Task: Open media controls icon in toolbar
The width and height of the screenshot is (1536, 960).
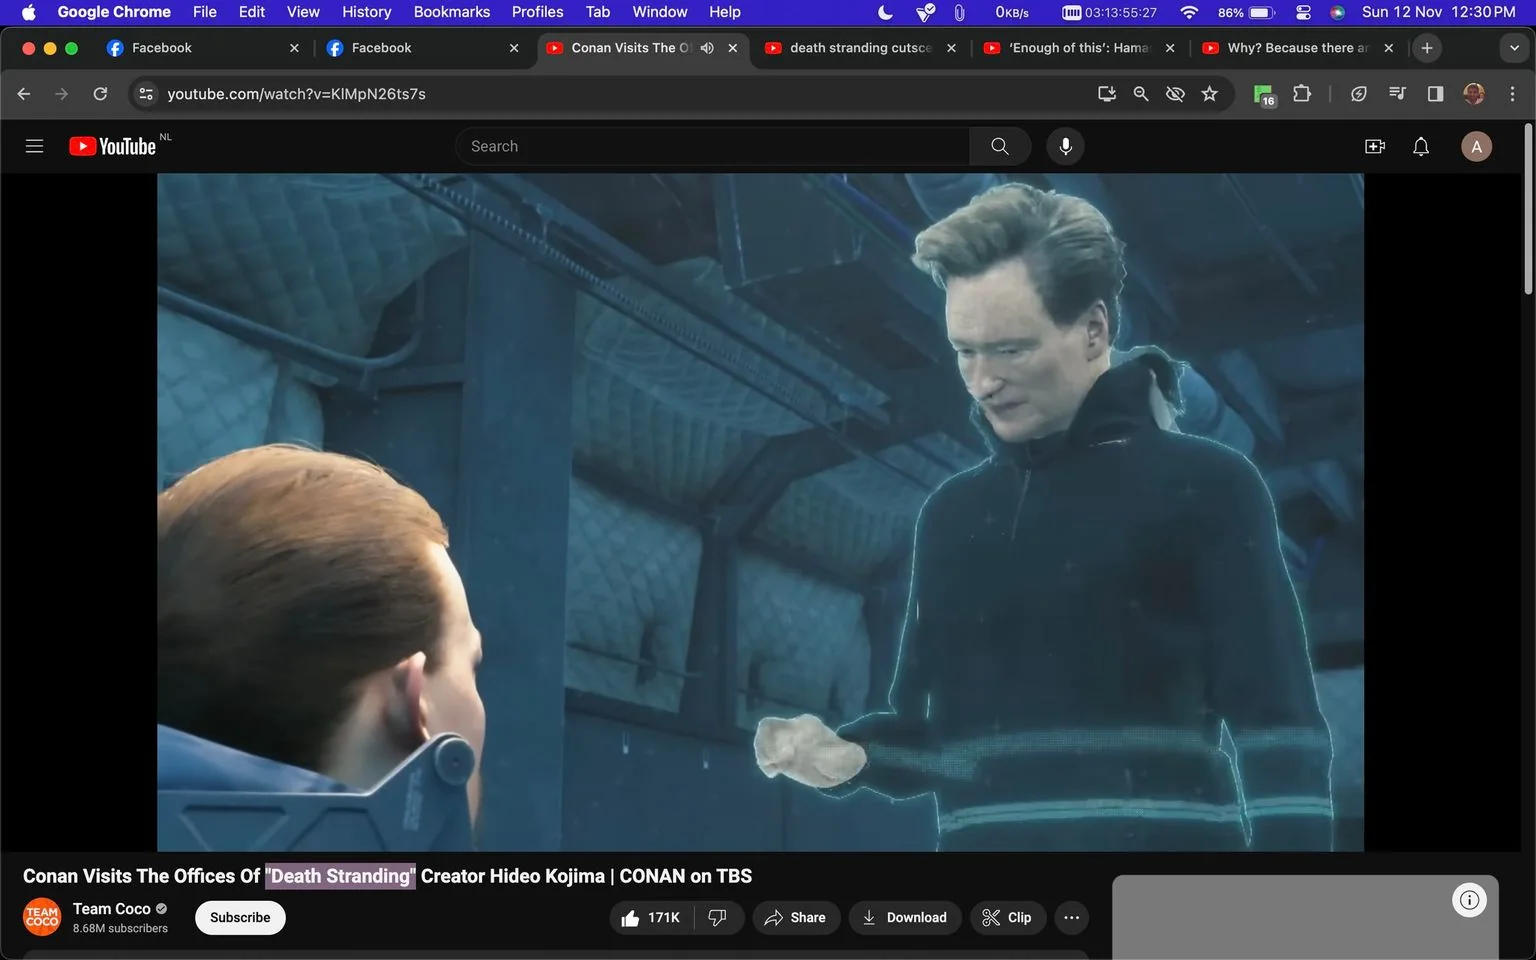Action: click(1397, 94)
